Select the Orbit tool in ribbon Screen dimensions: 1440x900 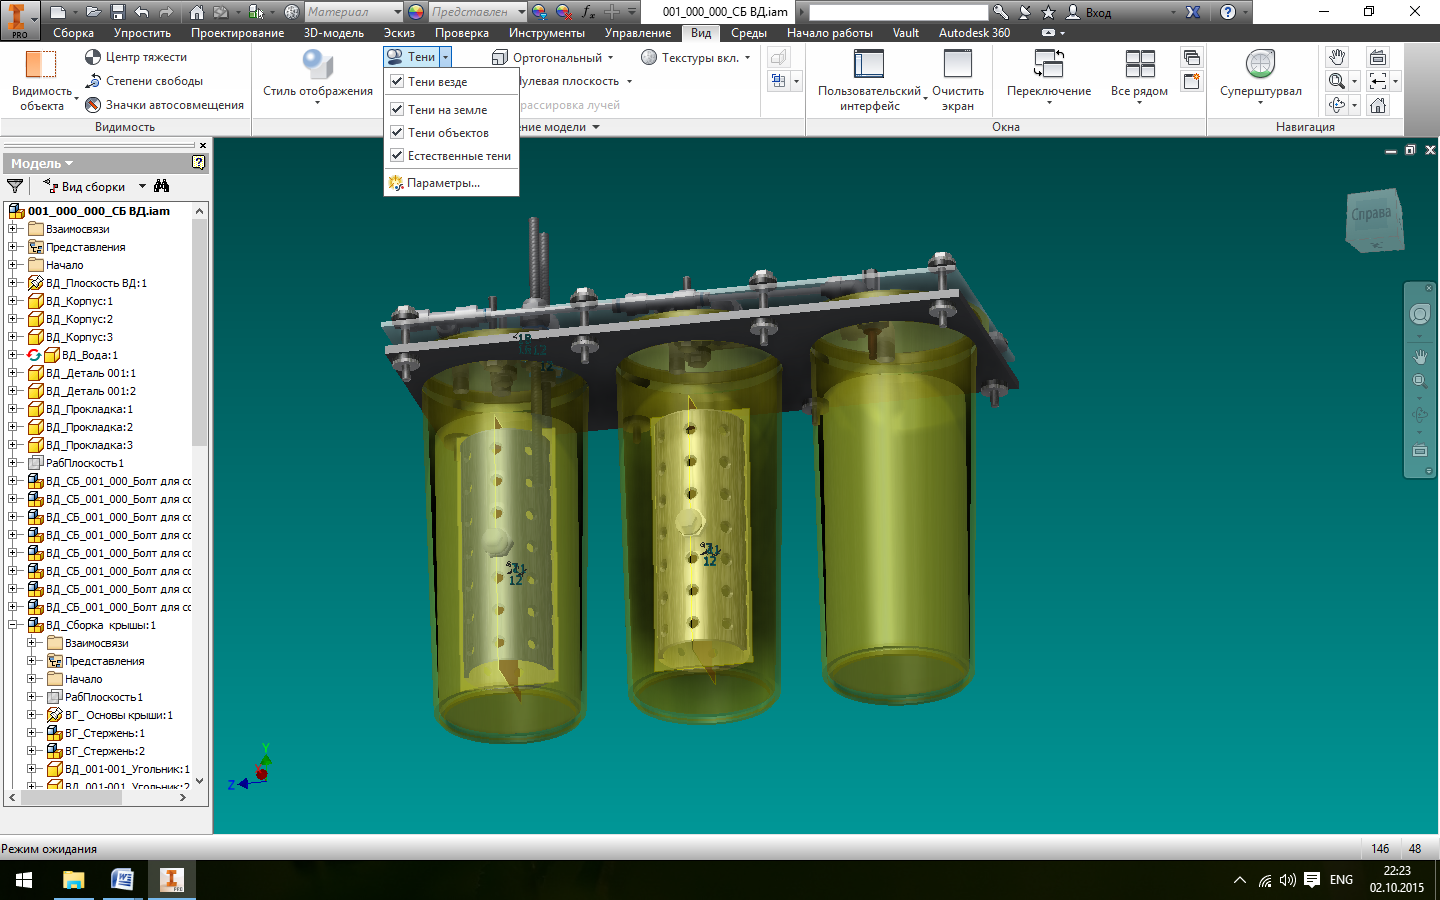point(1337,105)
